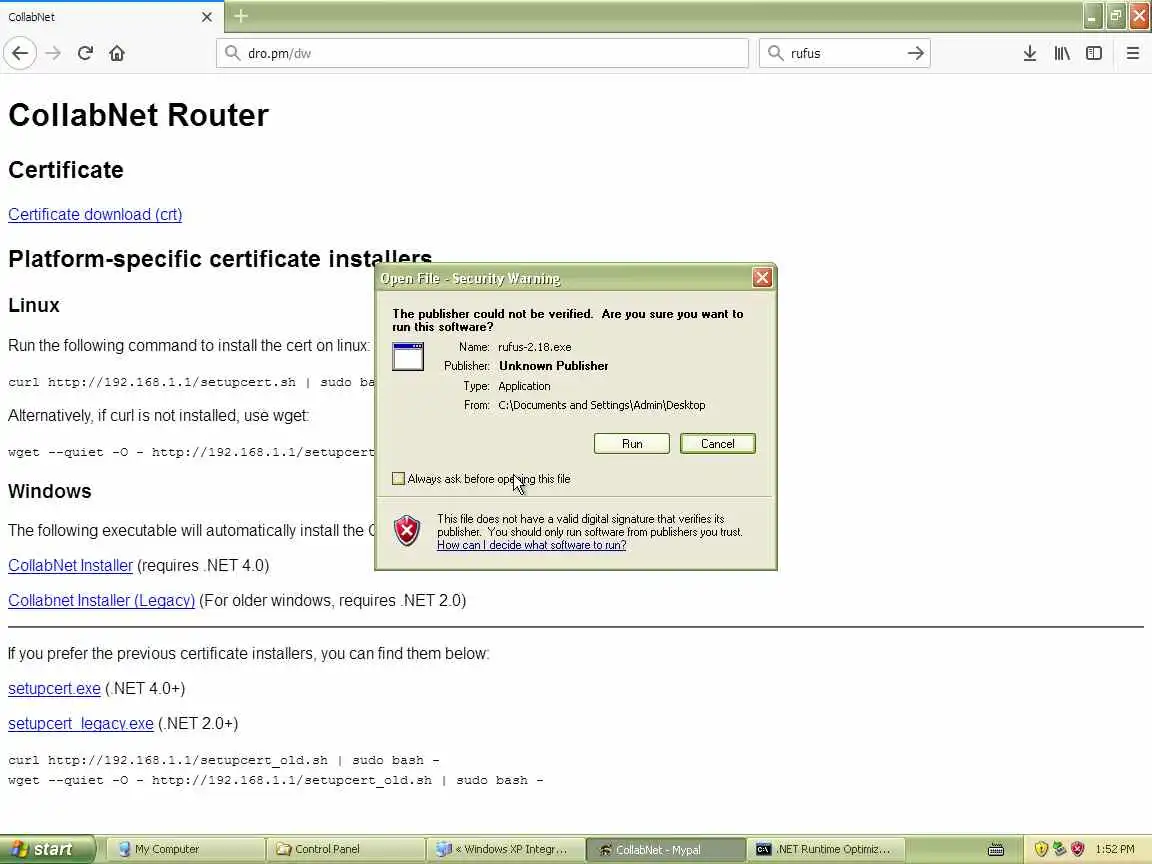
Task: Click the magnifier icon in the search box
Action: pos(775,53)
